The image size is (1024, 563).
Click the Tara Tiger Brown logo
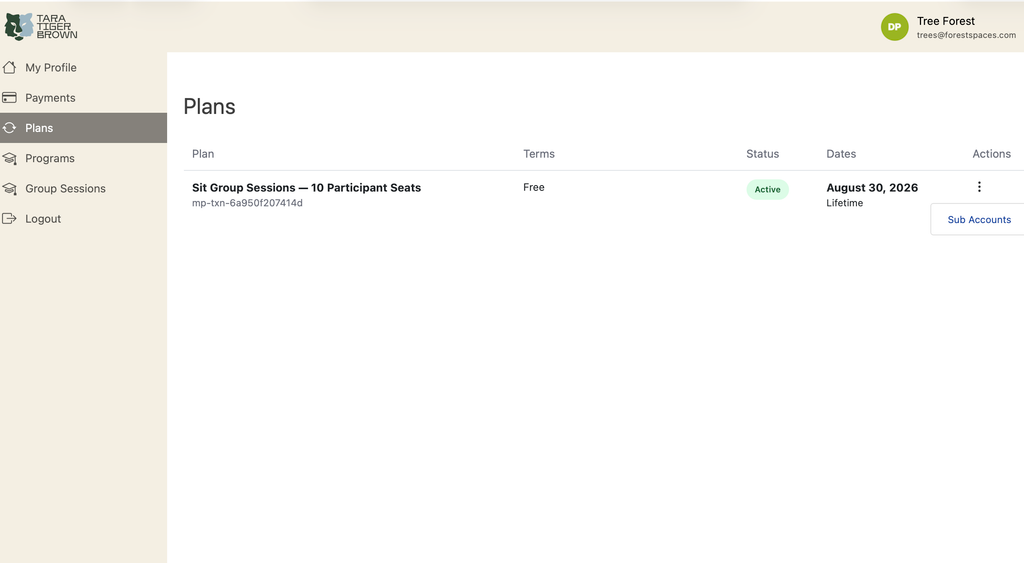pos(40,27)
